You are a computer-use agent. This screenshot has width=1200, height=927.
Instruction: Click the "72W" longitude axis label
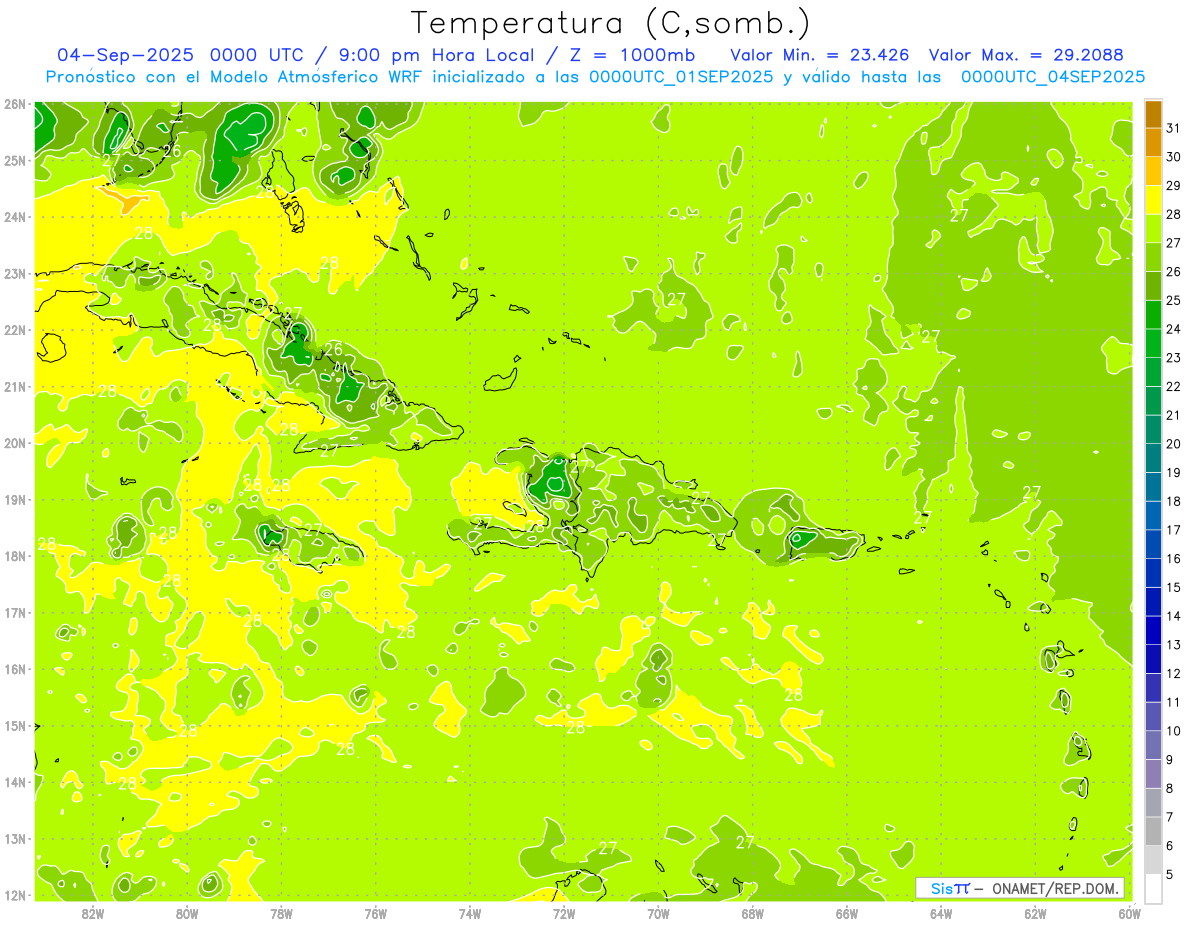[x=564, y=914]
